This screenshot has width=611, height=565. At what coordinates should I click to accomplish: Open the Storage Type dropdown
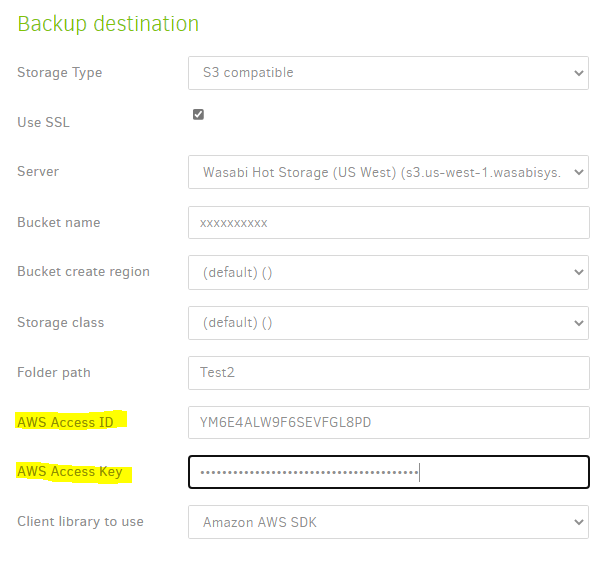(388, 72)
